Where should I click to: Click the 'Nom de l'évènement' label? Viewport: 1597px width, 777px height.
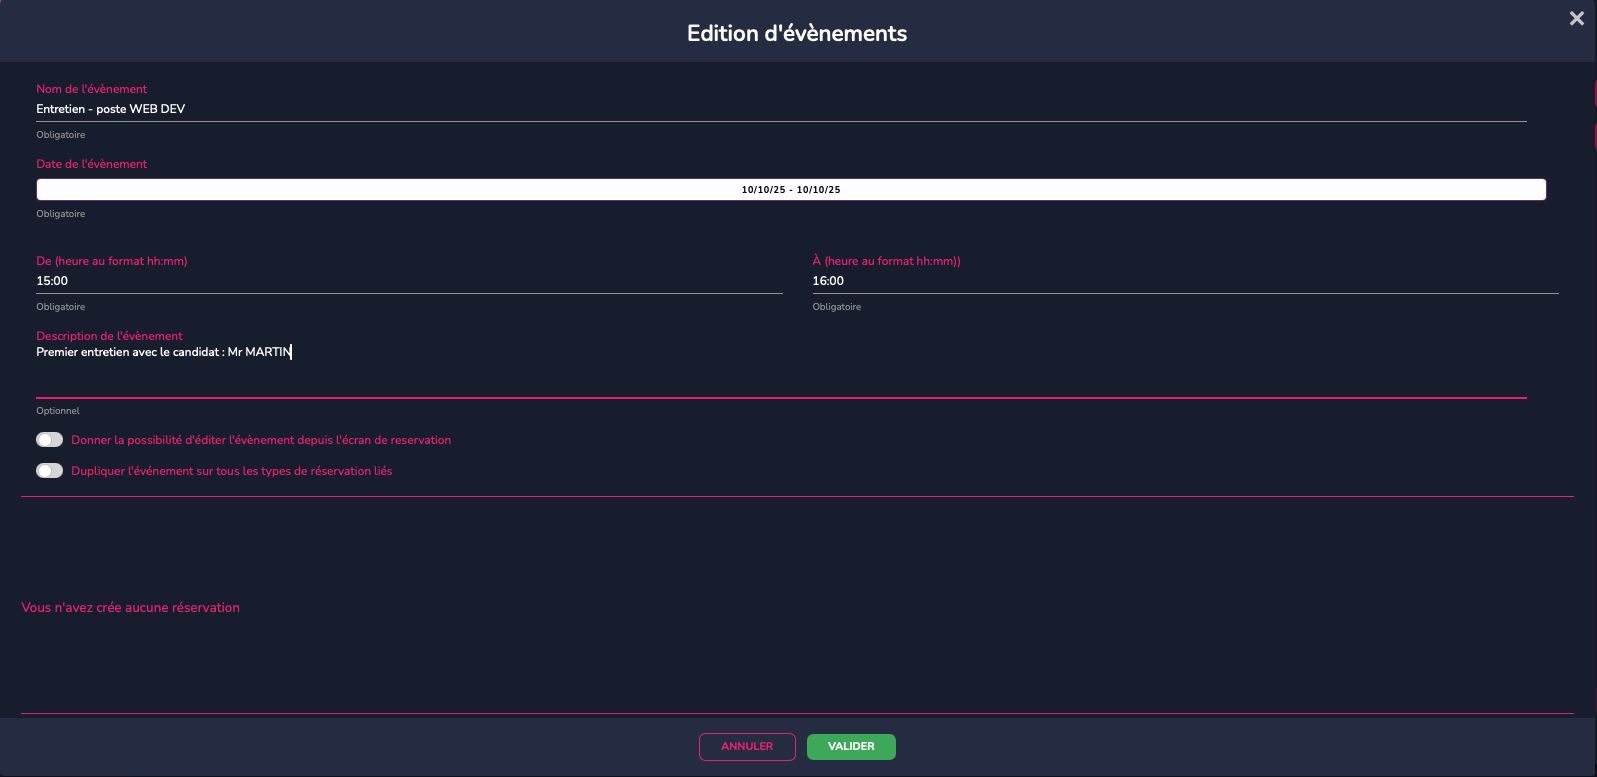click(92, 89)
